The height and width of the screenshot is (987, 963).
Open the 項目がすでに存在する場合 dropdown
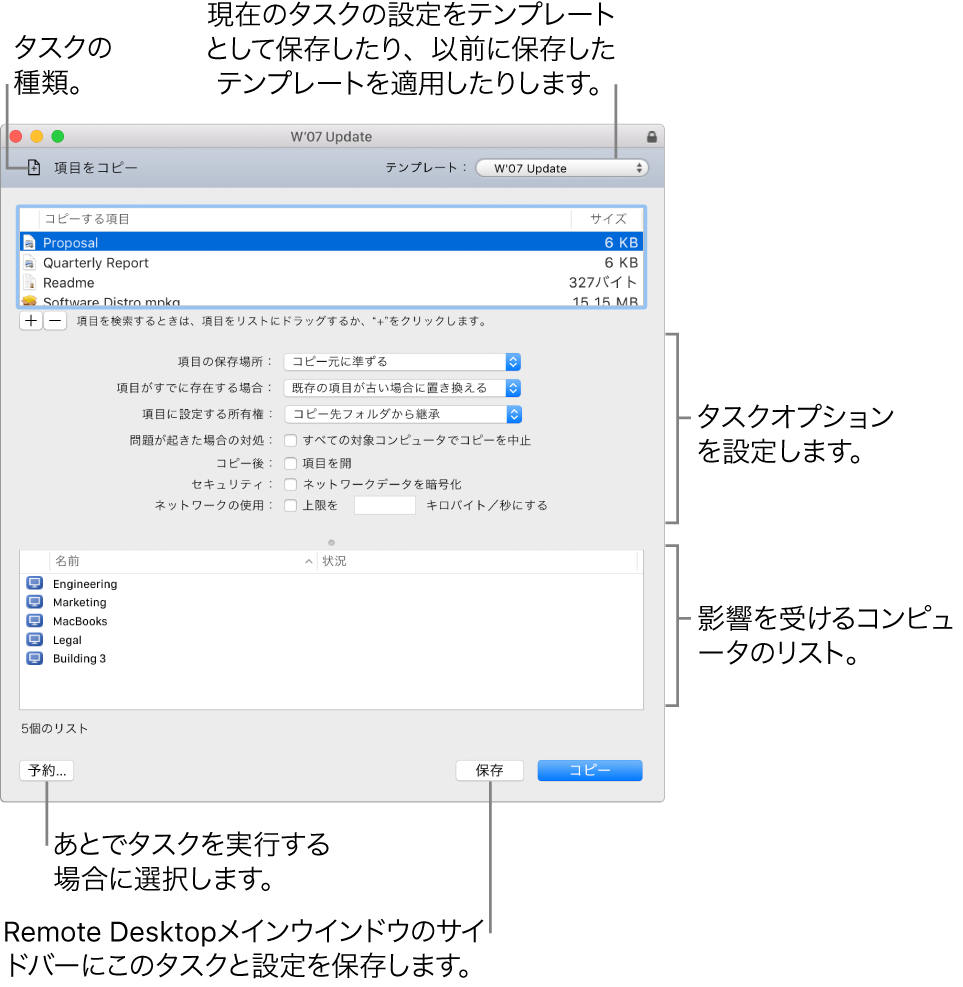point(401,388)
